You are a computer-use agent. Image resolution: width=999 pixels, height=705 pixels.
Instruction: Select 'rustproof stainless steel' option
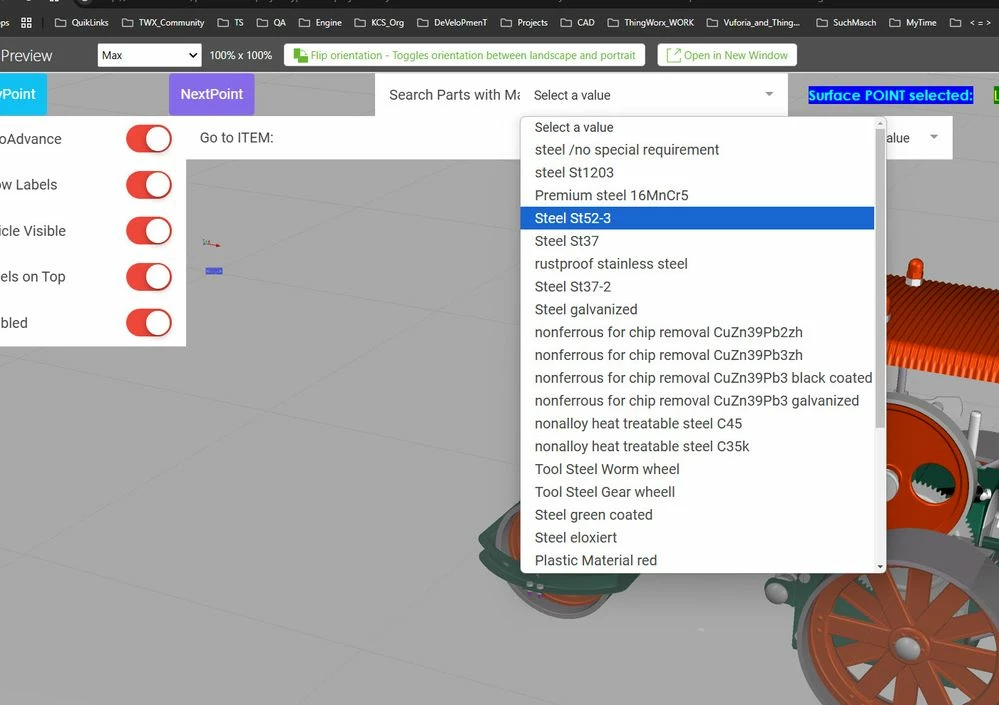pyautogui.click(x=697, y=264)
